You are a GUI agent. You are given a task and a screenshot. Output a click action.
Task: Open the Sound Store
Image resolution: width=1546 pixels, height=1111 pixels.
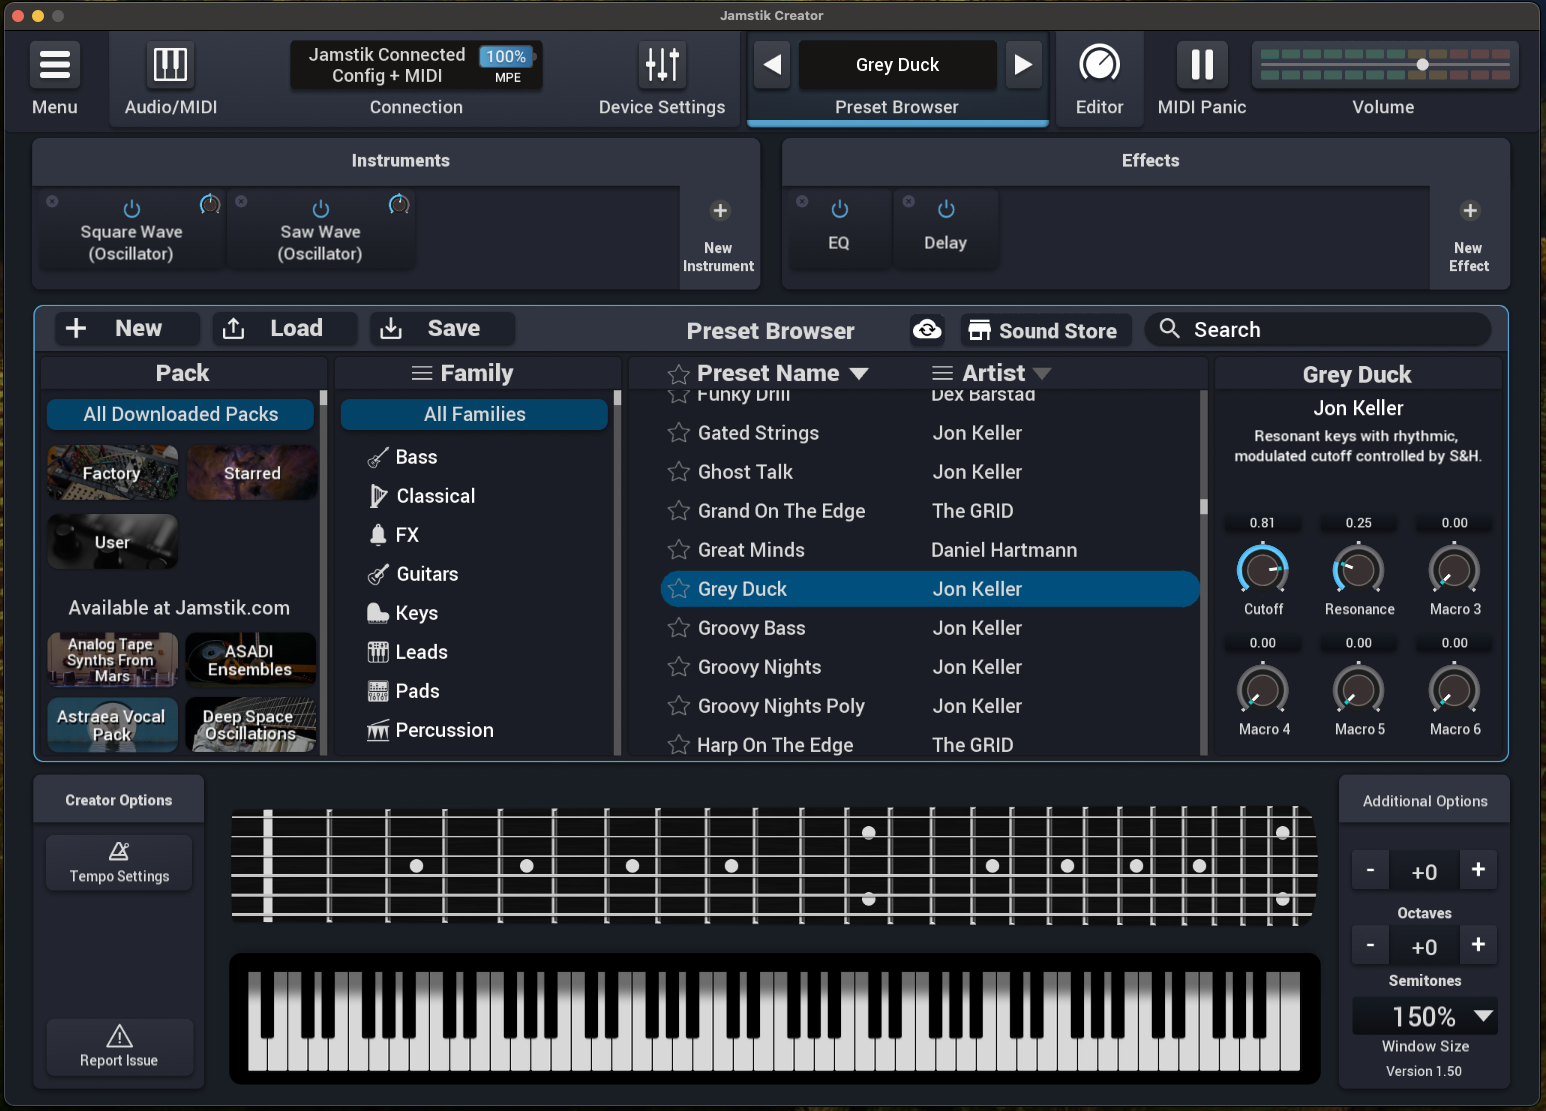(x=1045, y=331)
